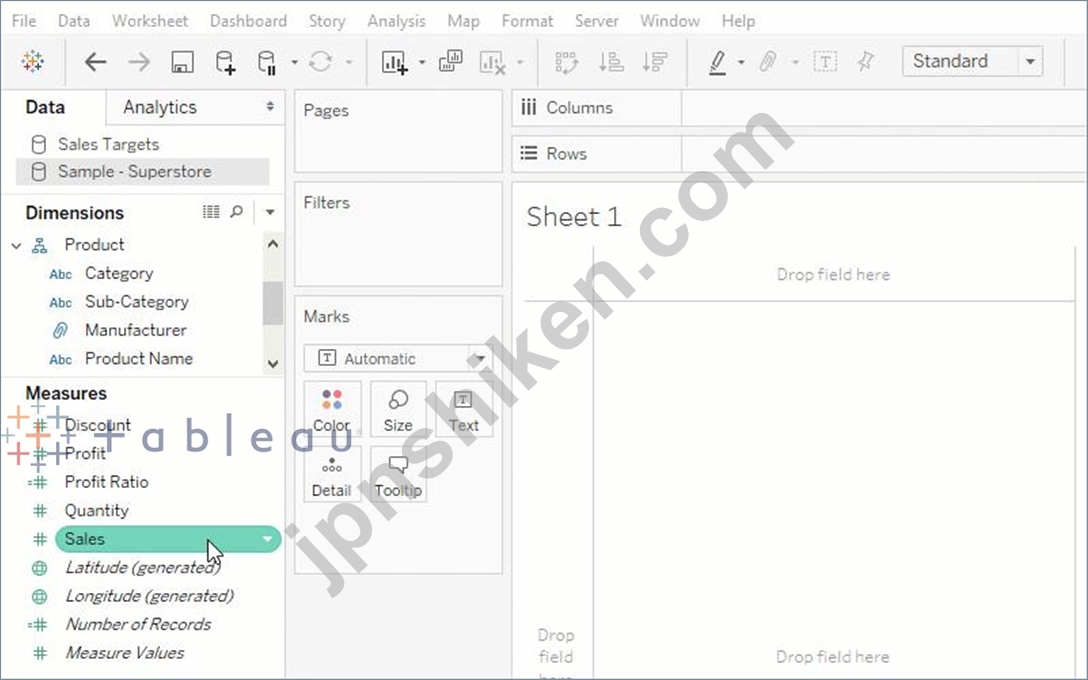The image size is (1088, 680).
Task: Pause auto updates using the toolbar icon
Action: [267, 62]
